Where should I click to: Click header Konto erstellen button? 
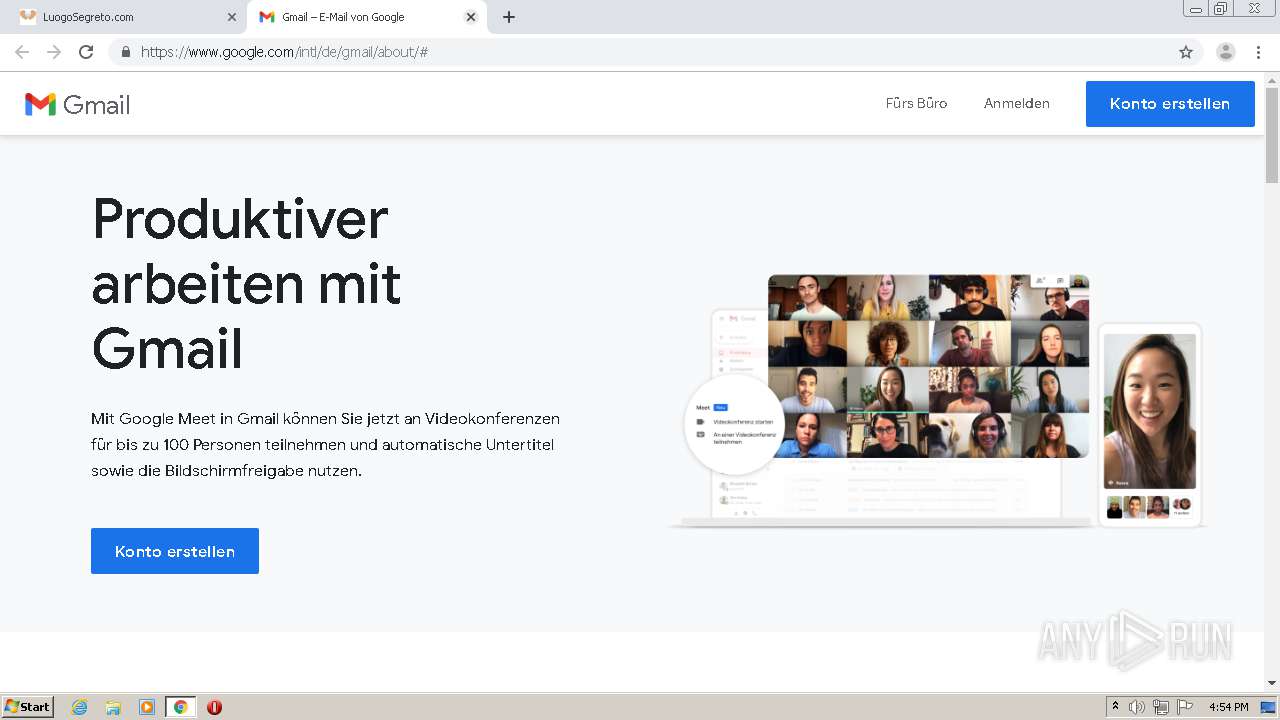[1170, 104]
